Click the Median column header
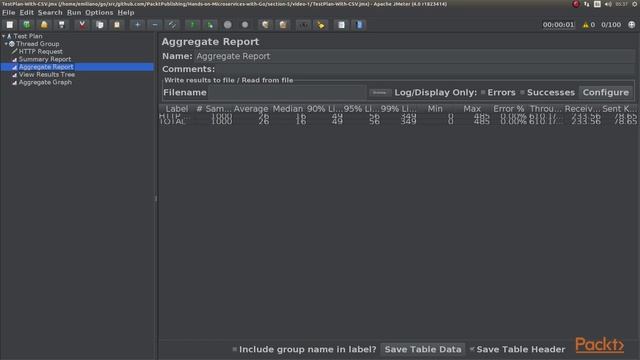Image resolution: width=640 pixels, height=360 pixels. [x=288, y=109]
